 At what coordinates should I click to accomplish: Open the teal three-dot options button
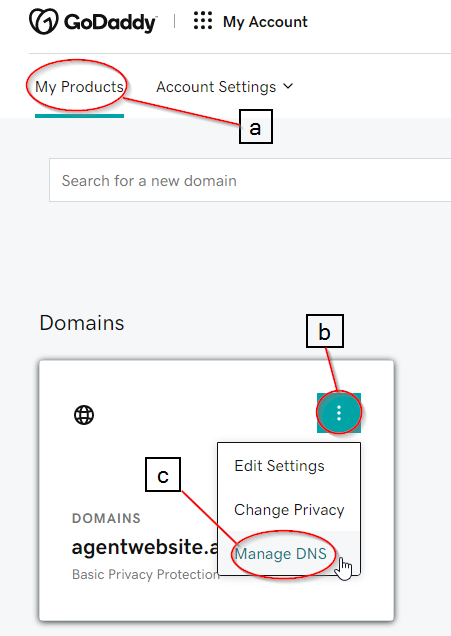(339, 413)
